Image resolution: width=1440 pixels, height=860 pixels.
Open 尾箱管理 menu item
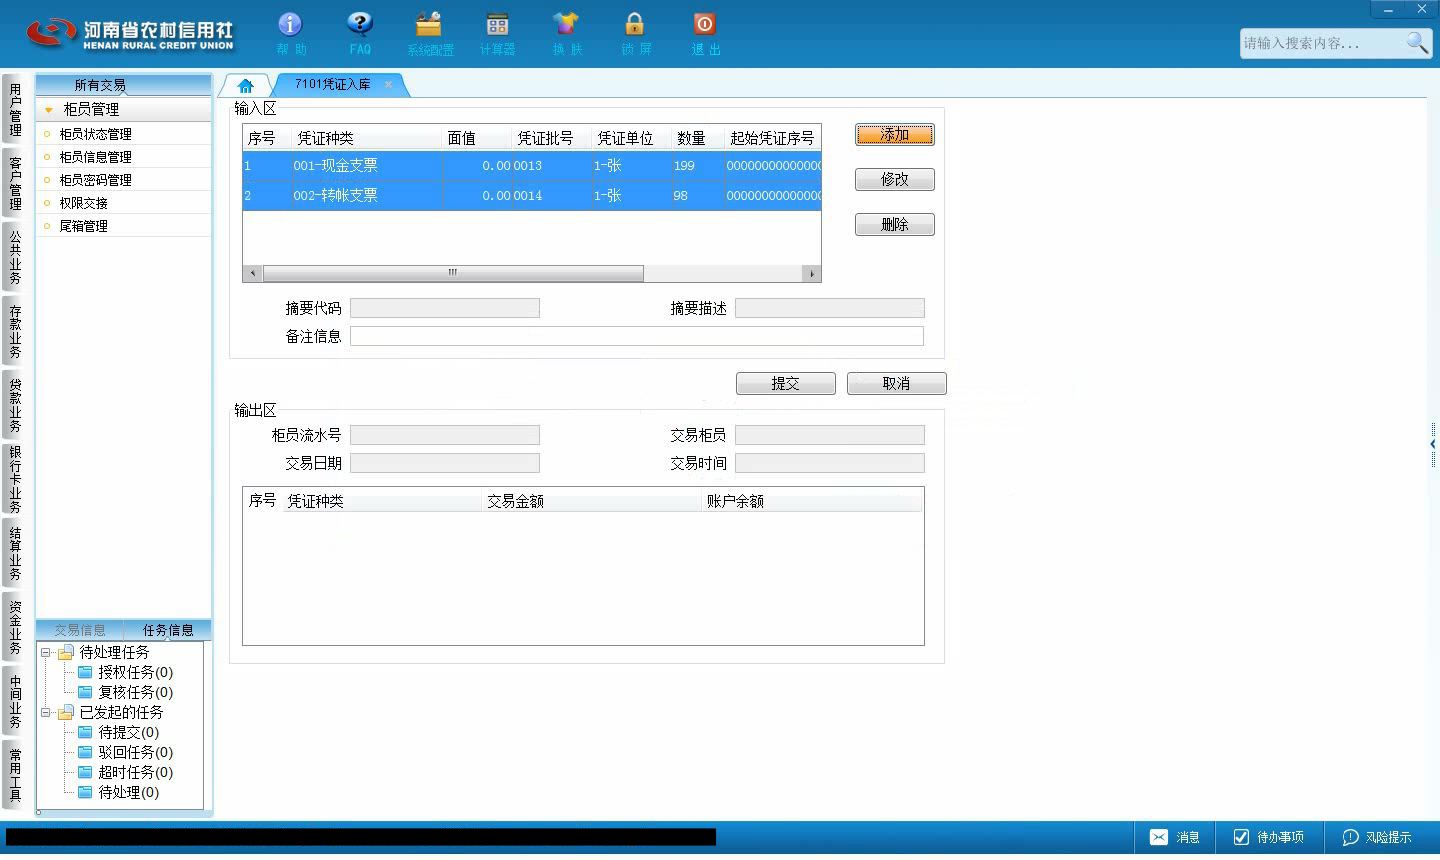click(x=124, y=226)
